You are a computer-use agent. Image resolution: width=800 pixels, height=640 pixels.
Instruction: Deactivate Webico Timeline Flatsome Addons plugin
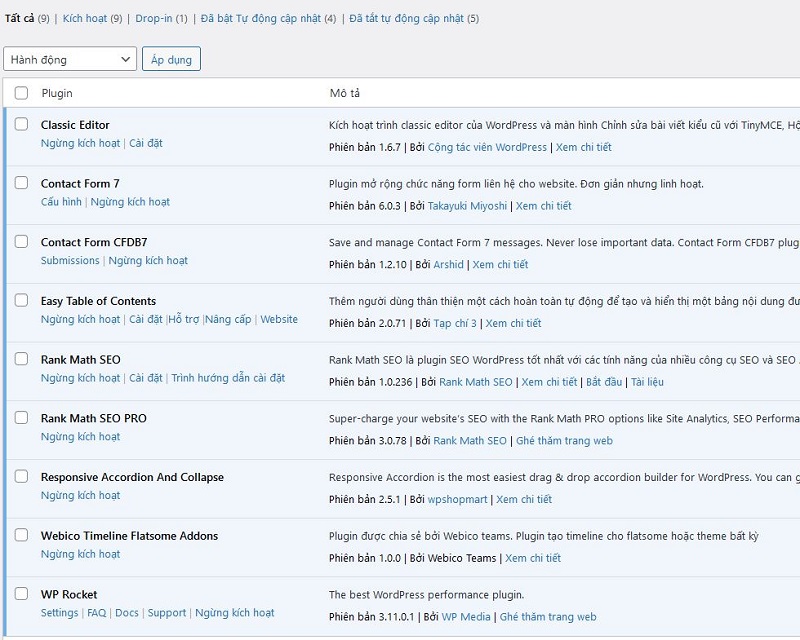click(81, 554)
